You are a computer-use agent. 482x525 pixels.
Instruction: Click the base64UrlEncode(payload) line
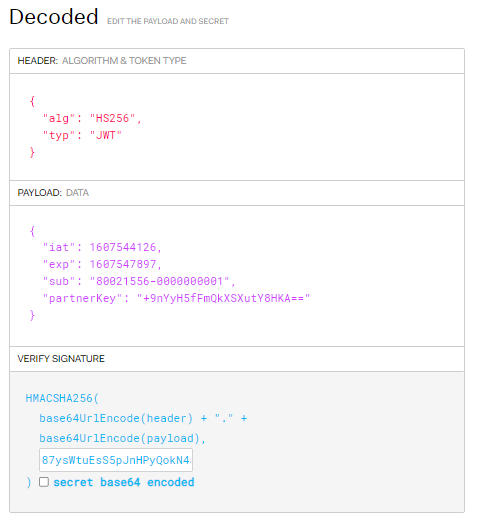[123, 438]
